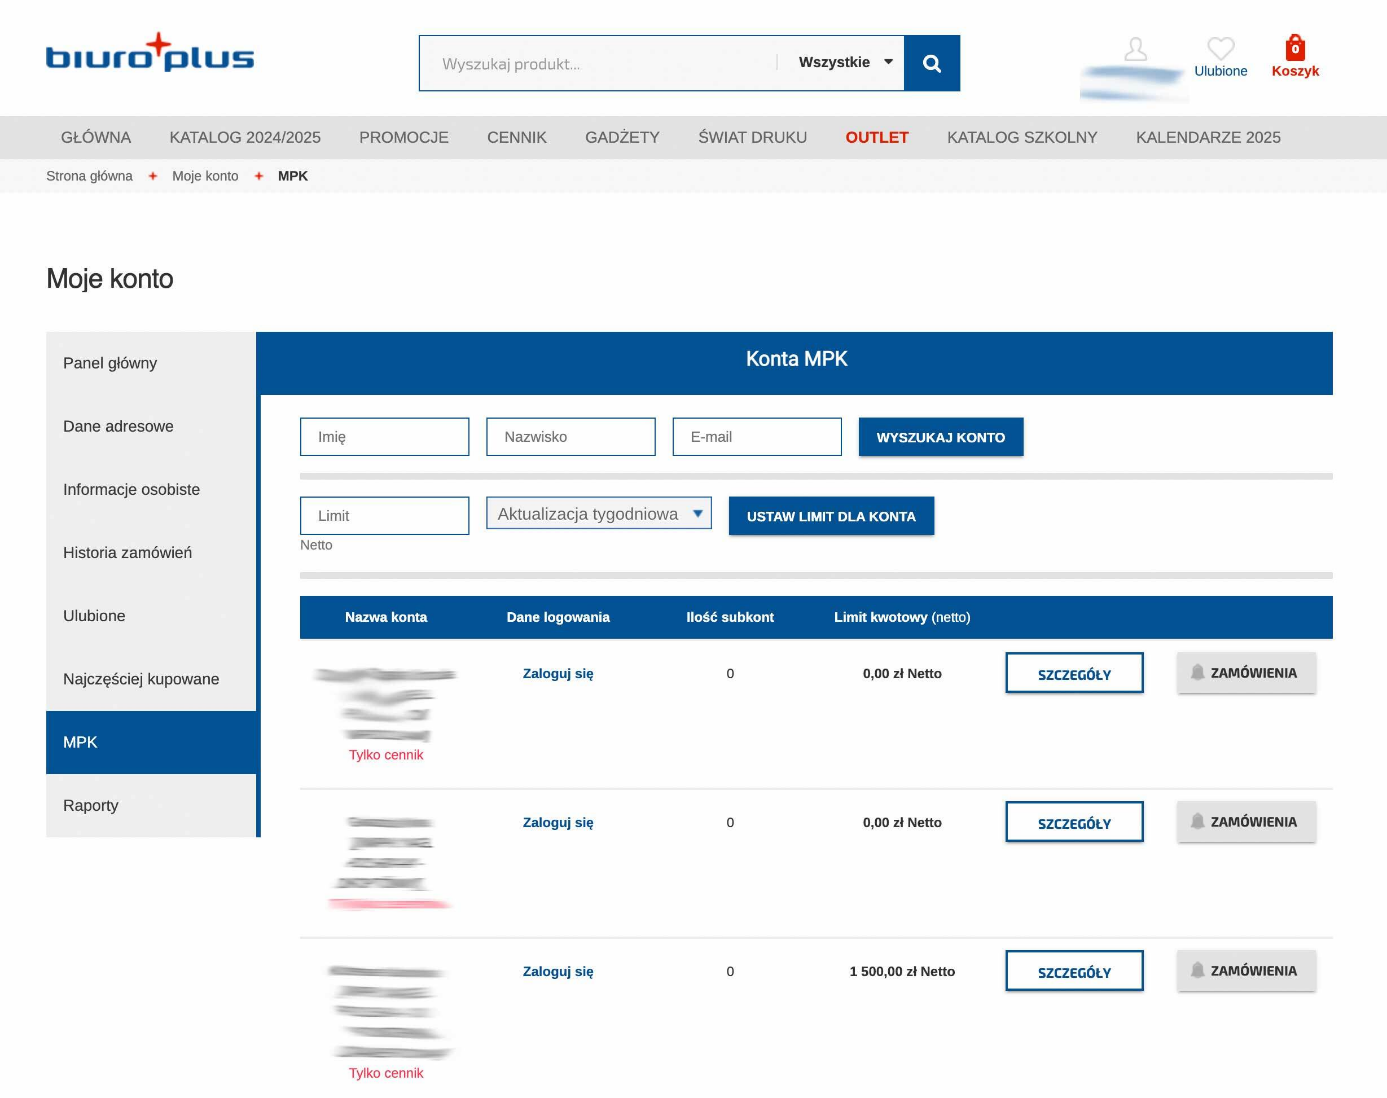Select MPK in the sidebar

pos(151,742)
